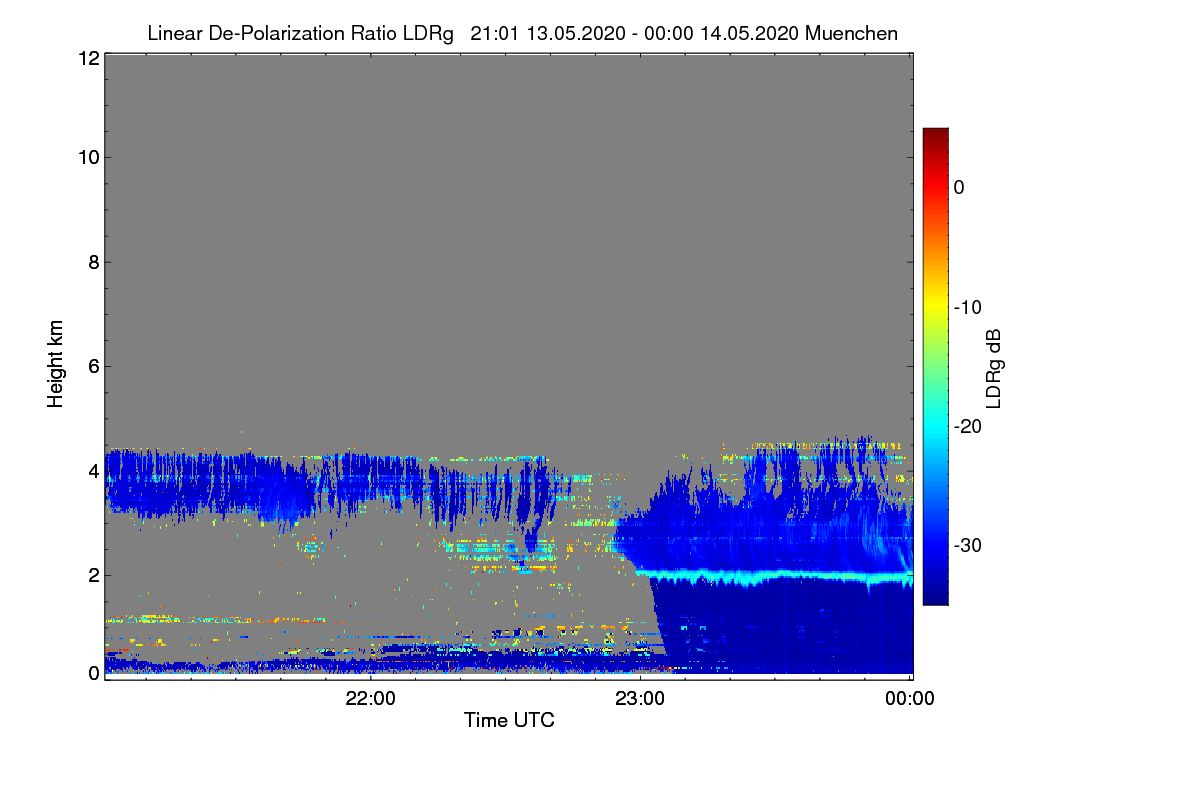This screenshot has width=1200, height=800.
Task: Click the colorbar value label -30
Action: click(967, 546)
